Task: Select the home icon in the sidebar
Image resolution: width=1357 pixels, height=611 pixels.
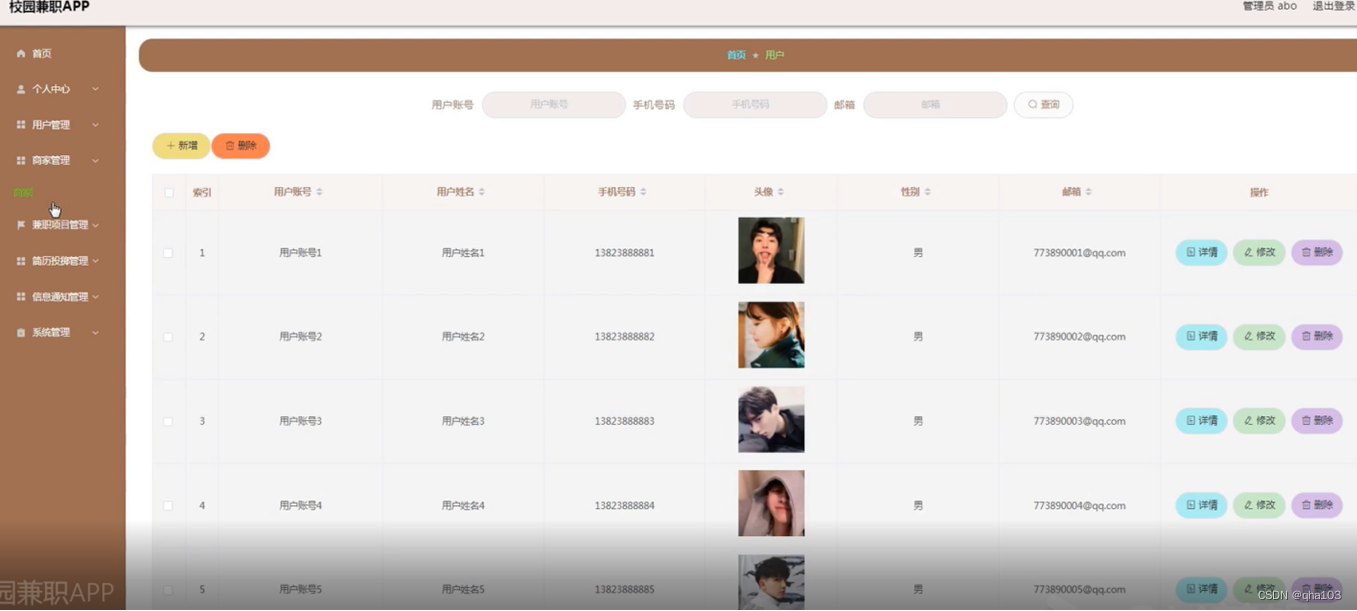Action: coord(18,53)
